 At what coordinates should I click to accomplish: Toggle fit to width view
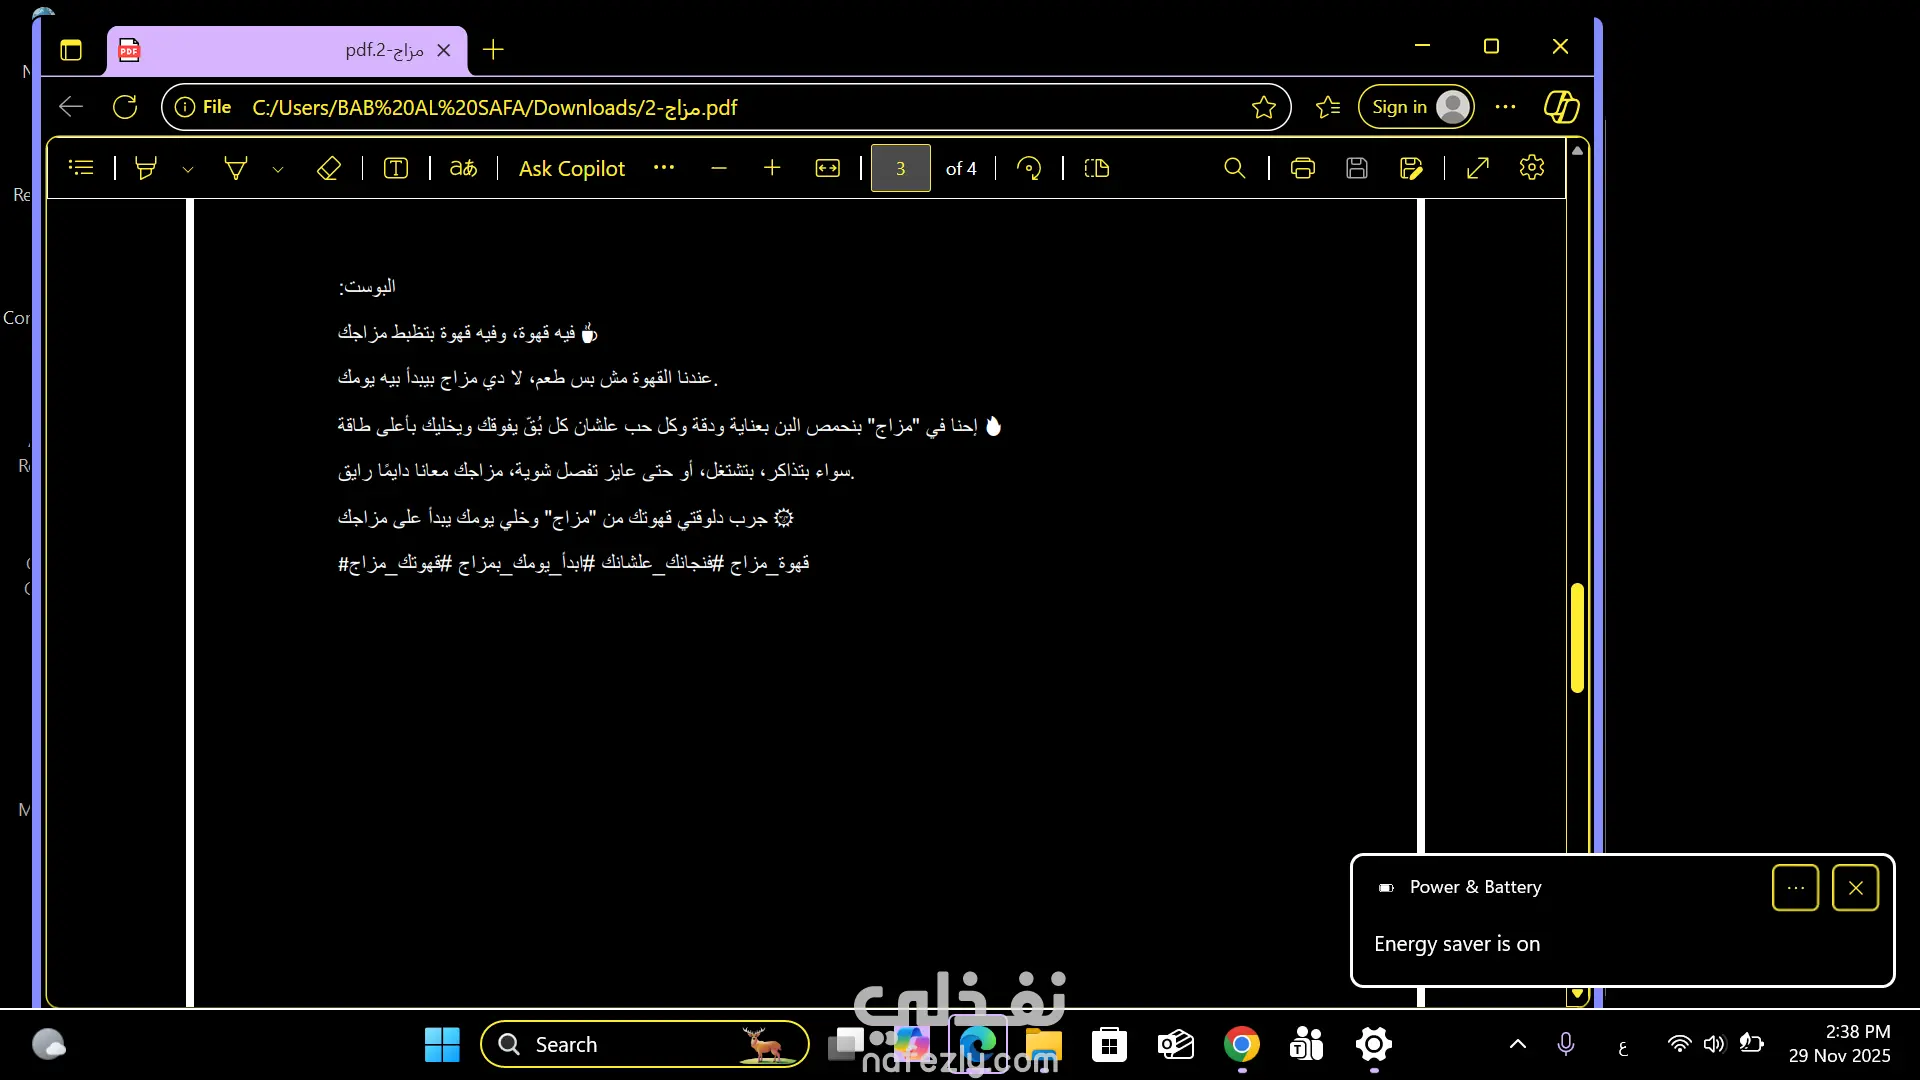pos(828,168)
